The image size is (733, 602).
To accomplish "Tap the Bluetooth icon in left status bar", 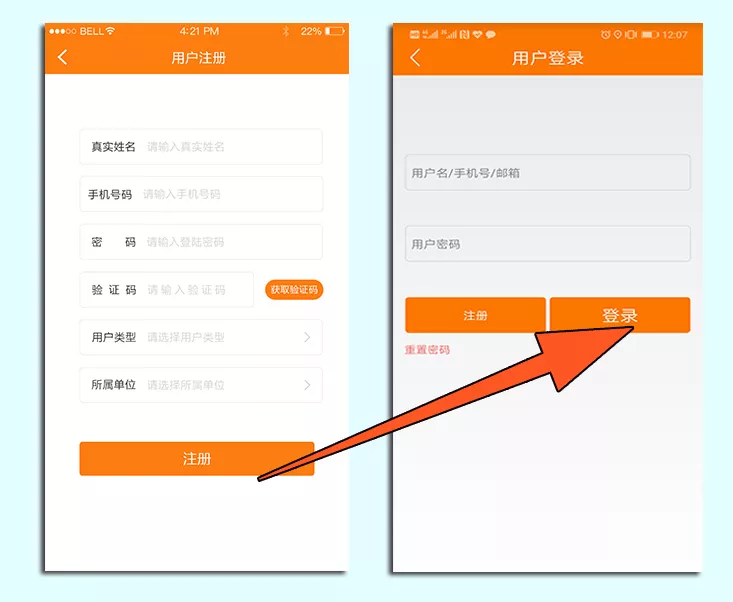I will [285, 32].
